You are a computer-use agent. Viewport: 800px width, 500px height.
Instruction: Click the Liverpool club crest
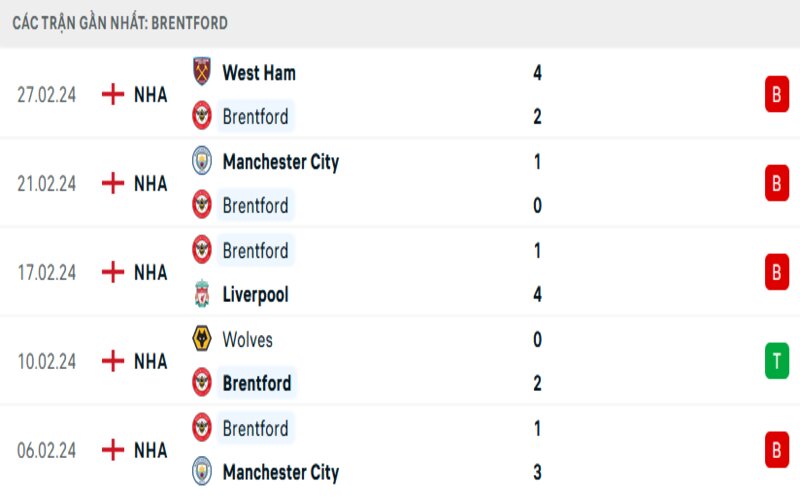(x=202, y=294)
